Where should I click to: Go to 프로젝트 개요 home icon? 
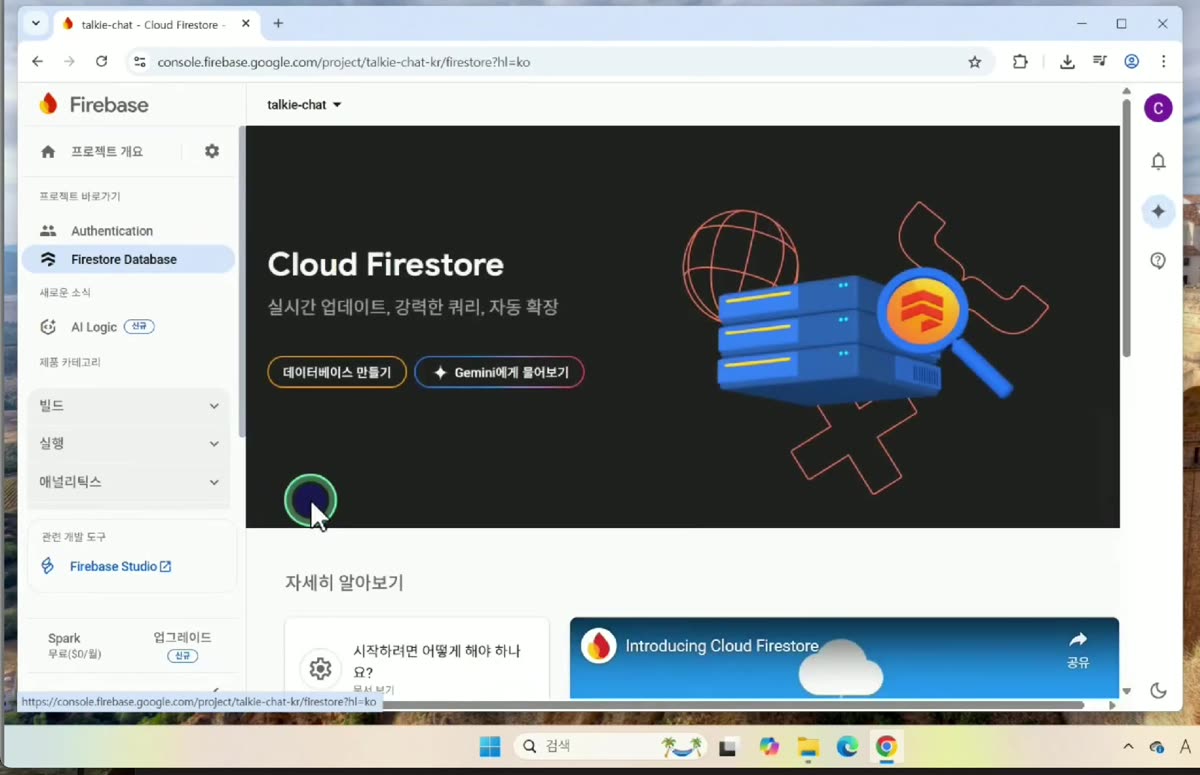(x=47, y=151)
